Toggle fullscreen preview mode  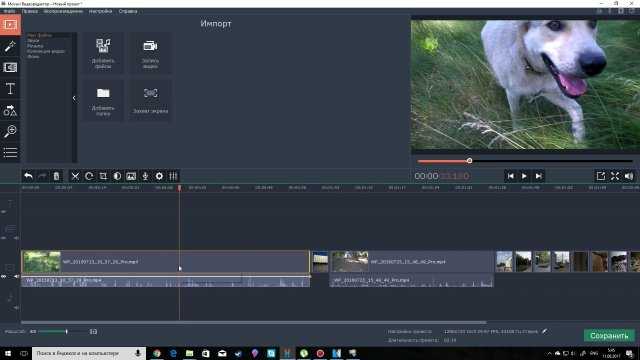615,176
